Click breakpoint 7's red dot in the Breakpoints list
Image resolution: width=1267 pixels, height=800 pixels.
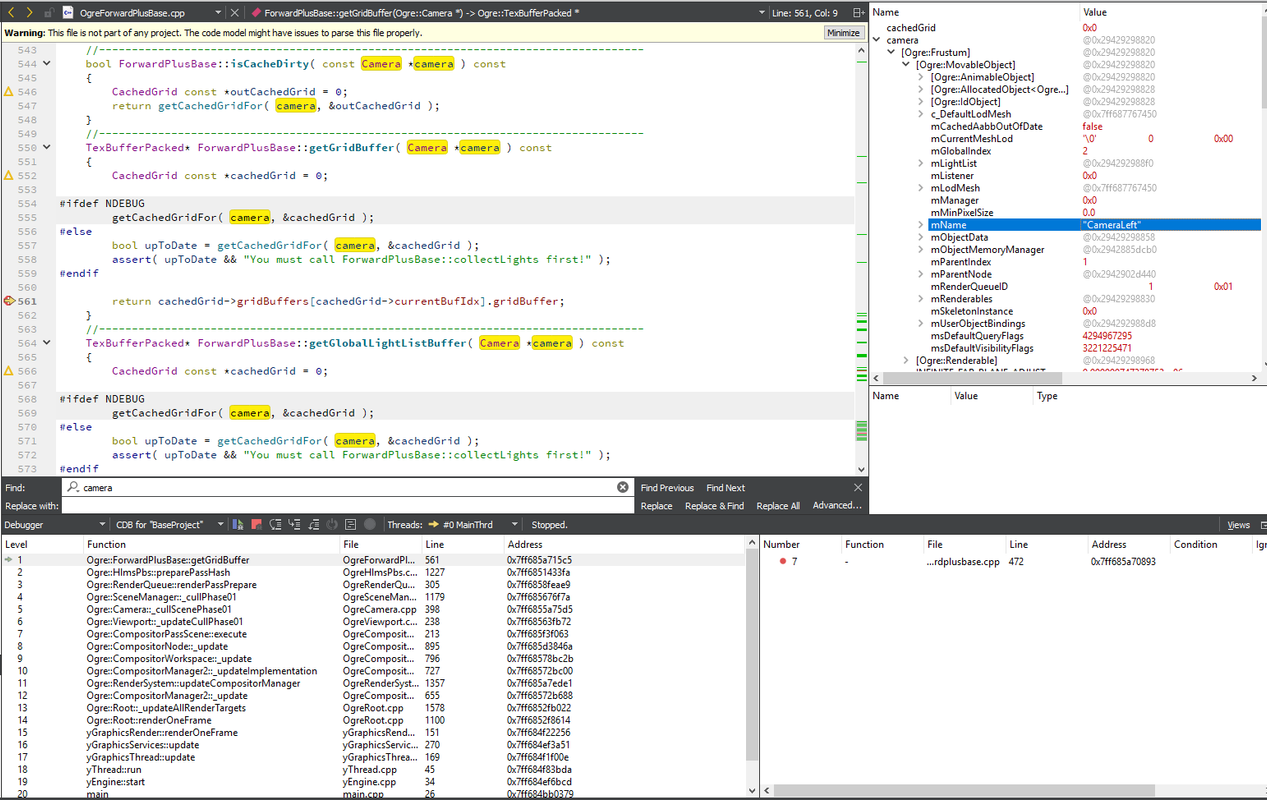click(782, 562)
